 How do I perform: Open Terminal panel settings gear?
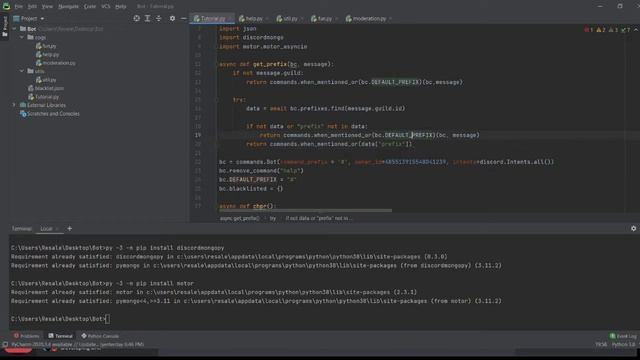tap(633, 229)
